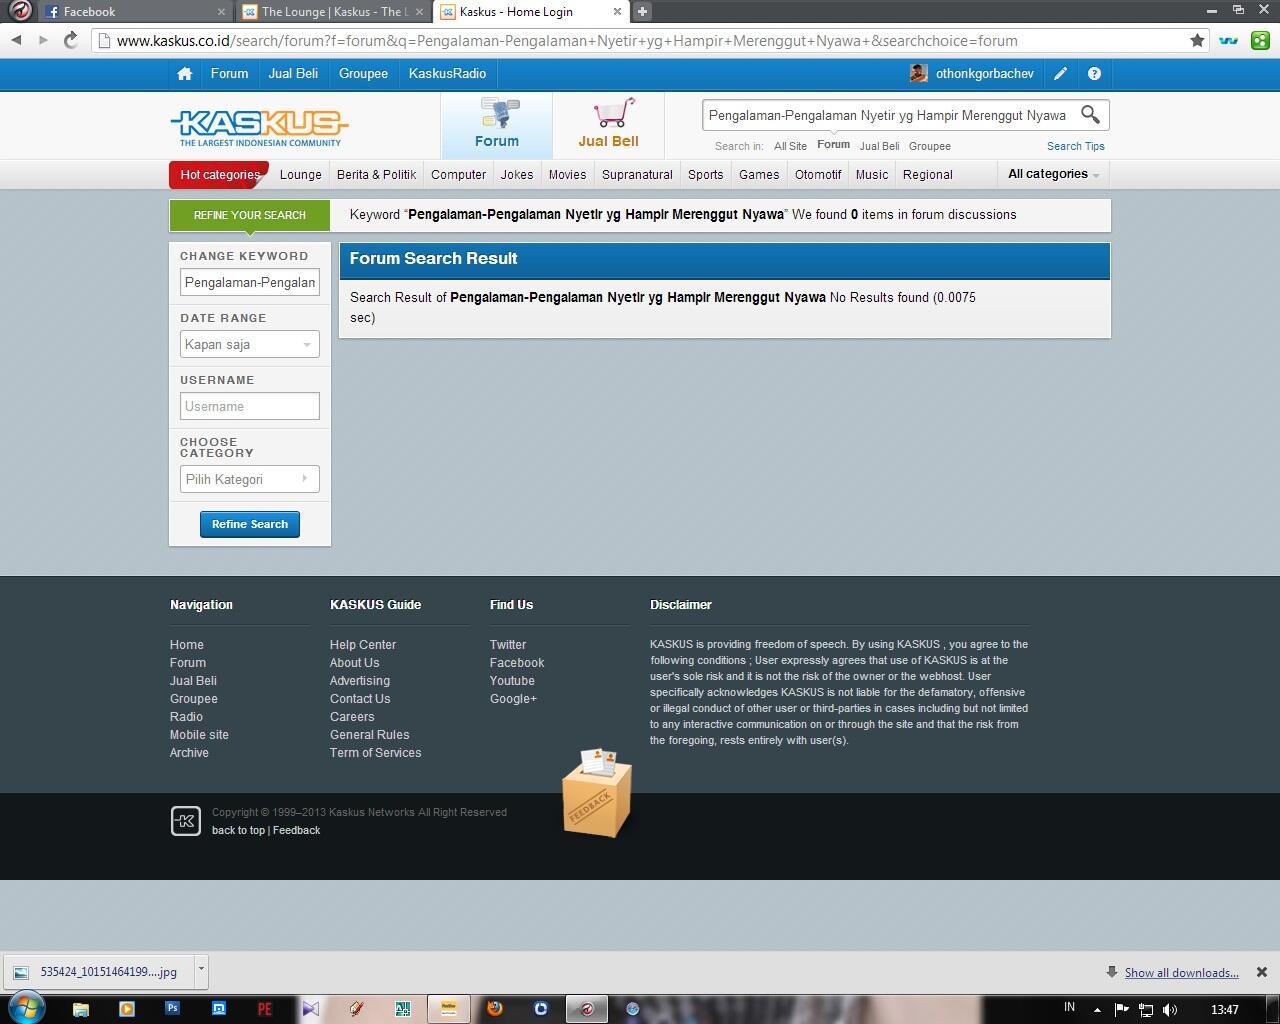Select Forum in top navigation
1280x1024 pixels.
point(229,74)
